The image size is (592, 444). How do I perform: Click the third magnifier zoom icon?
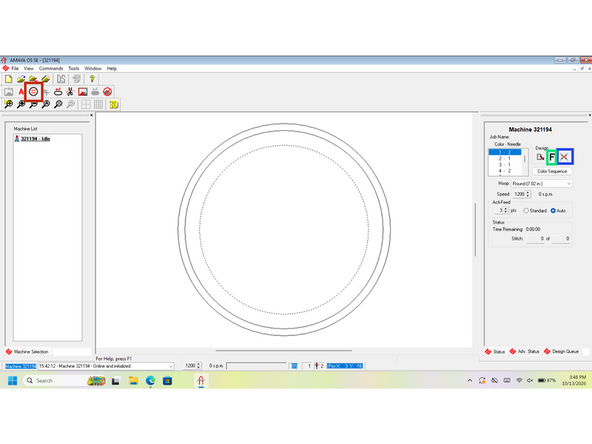point(33,104)
